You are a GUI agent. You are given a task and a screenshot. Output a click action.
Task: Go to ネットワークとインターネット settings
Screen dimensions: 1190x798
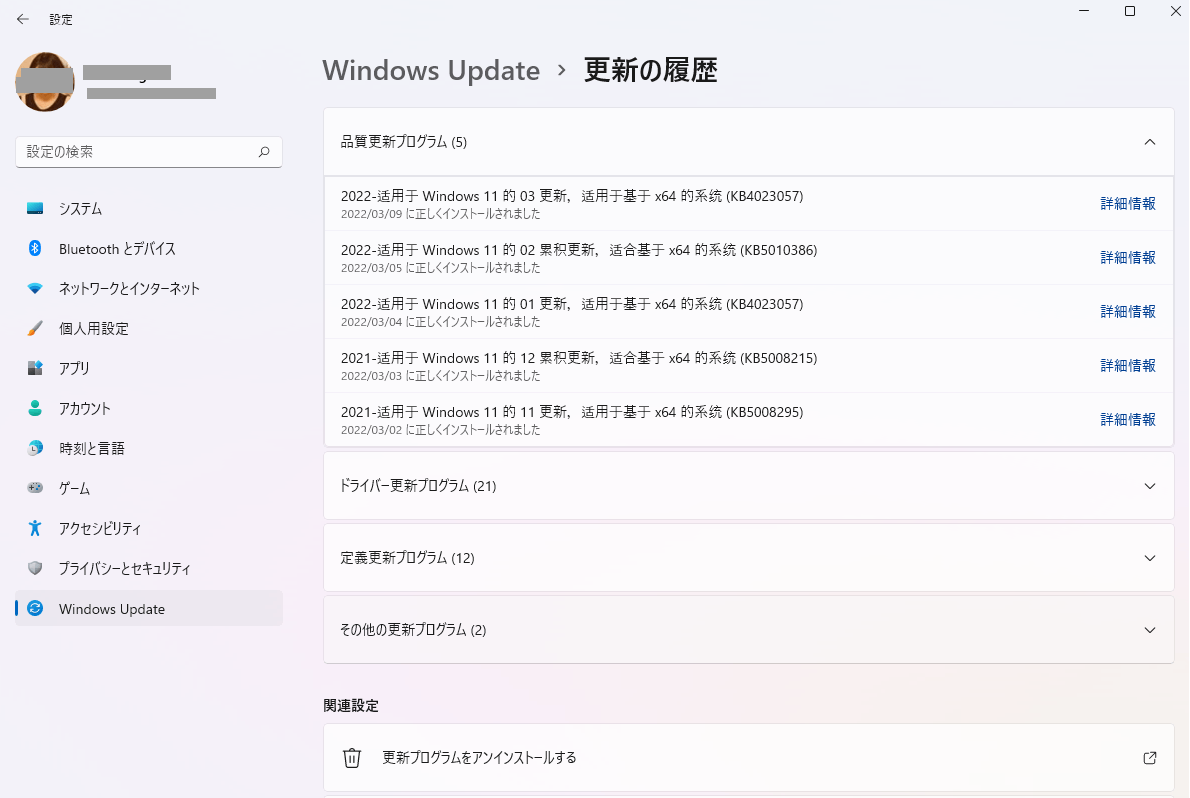pyautogui.click(x=149, y=289)
